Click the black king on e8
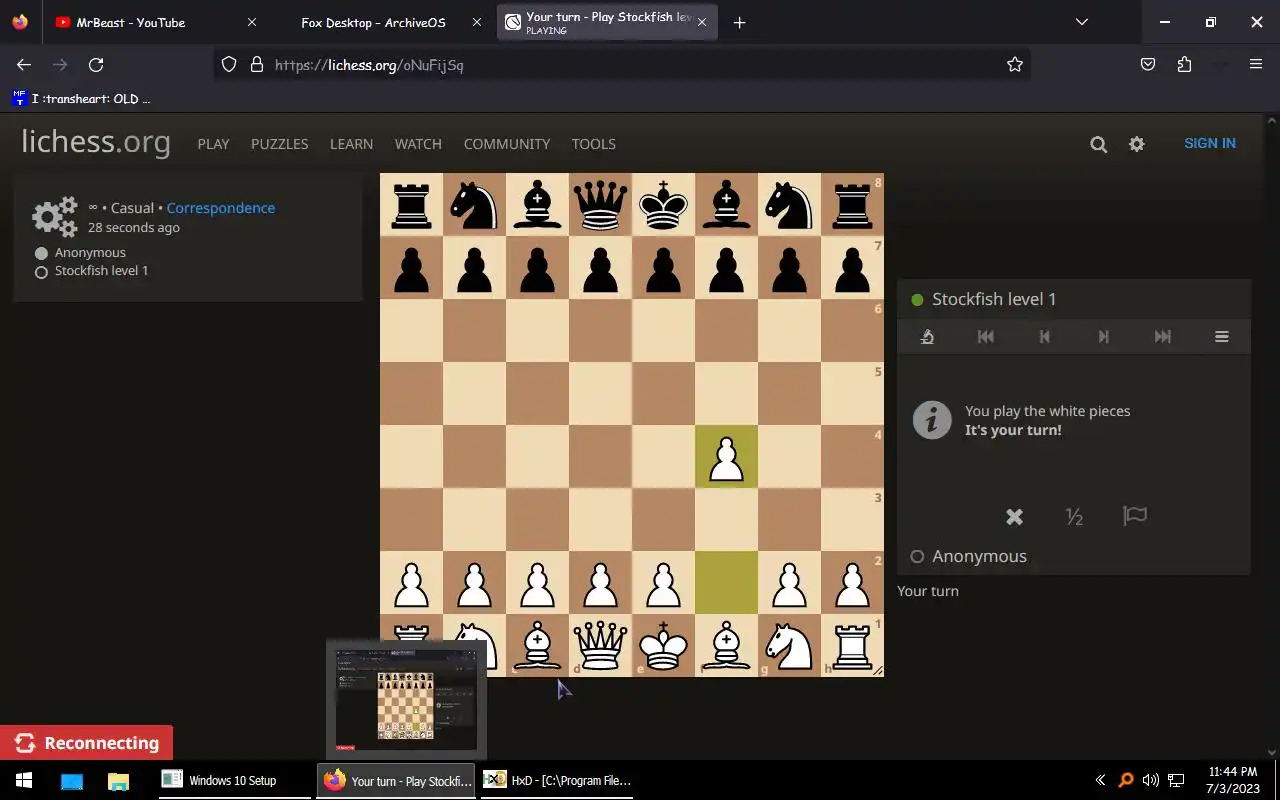1280x800 pixels. pos(663,205)
